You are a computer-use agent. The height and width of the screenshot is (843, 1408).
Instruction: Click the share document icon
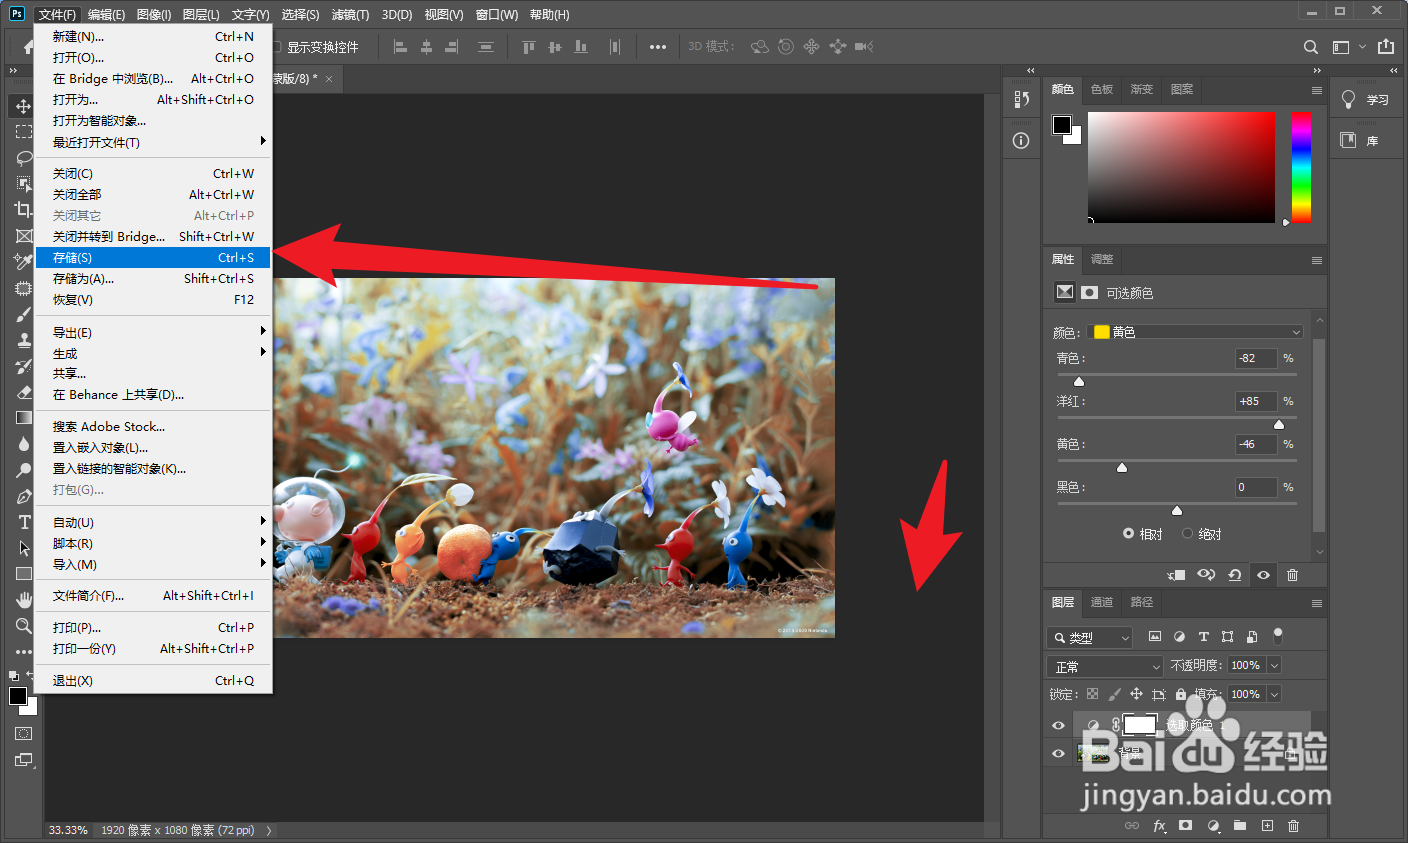click(x=1385, y=47)
